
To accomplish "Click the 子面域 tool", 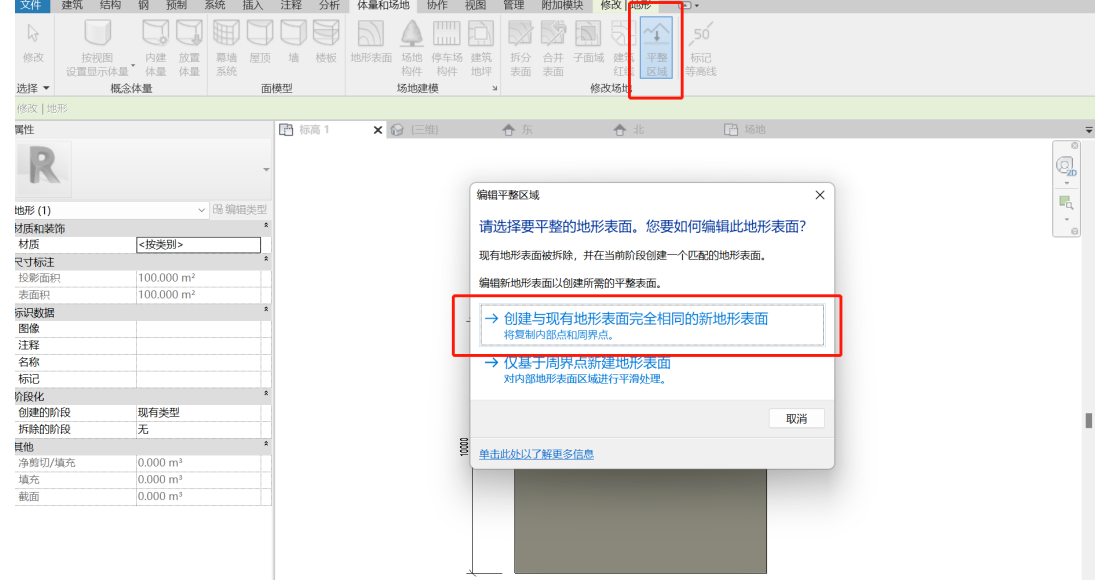I will (x=588, y=42).
